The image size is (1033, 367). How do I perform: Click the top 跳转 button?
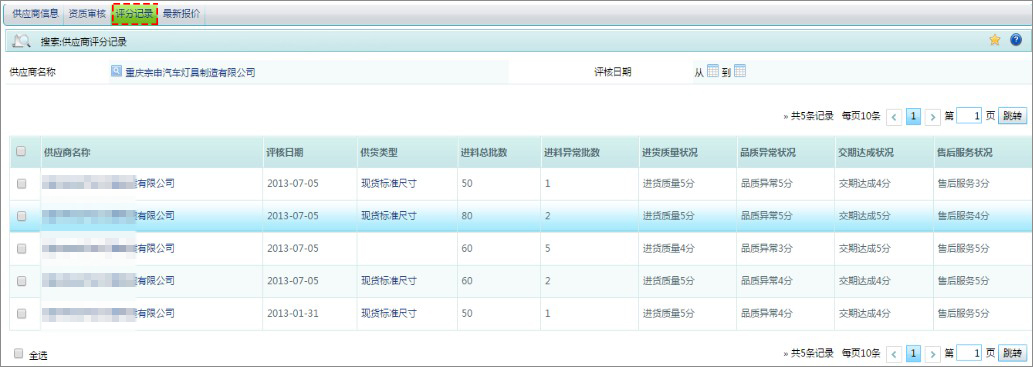coord(1013,116)
